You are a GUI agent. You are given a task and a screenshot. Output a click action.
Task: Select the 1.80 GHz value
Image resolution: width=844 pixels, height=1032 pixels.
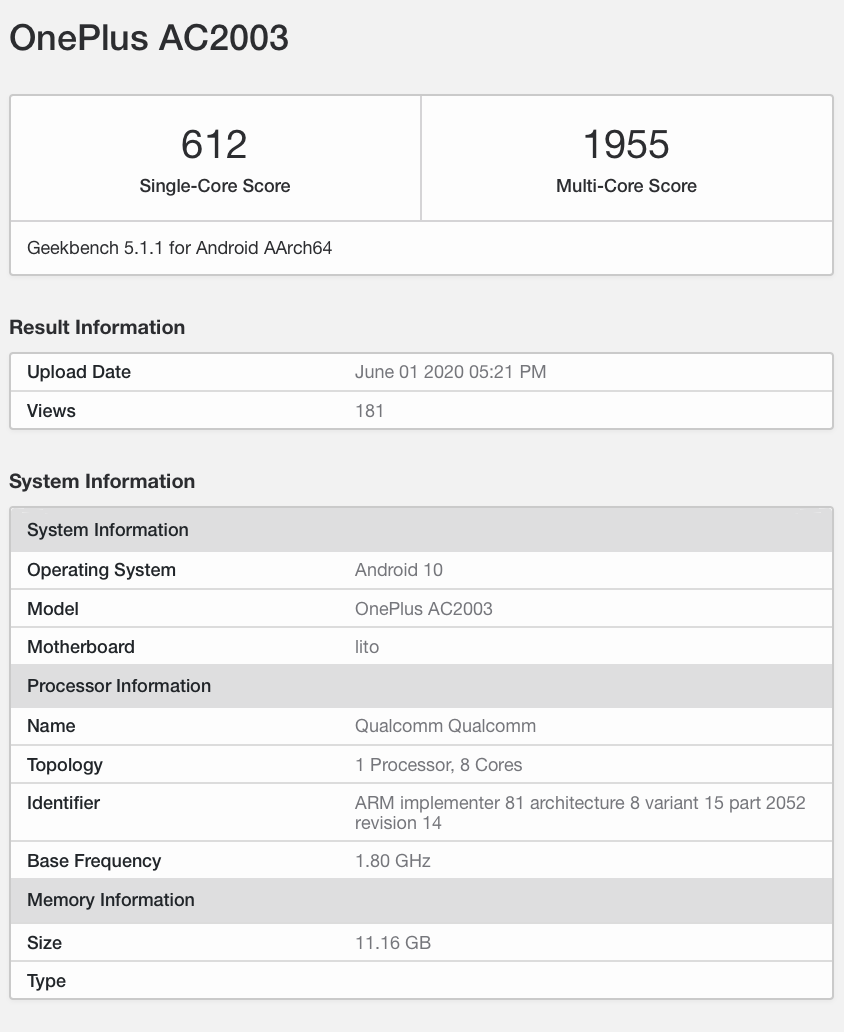point(392,861)
